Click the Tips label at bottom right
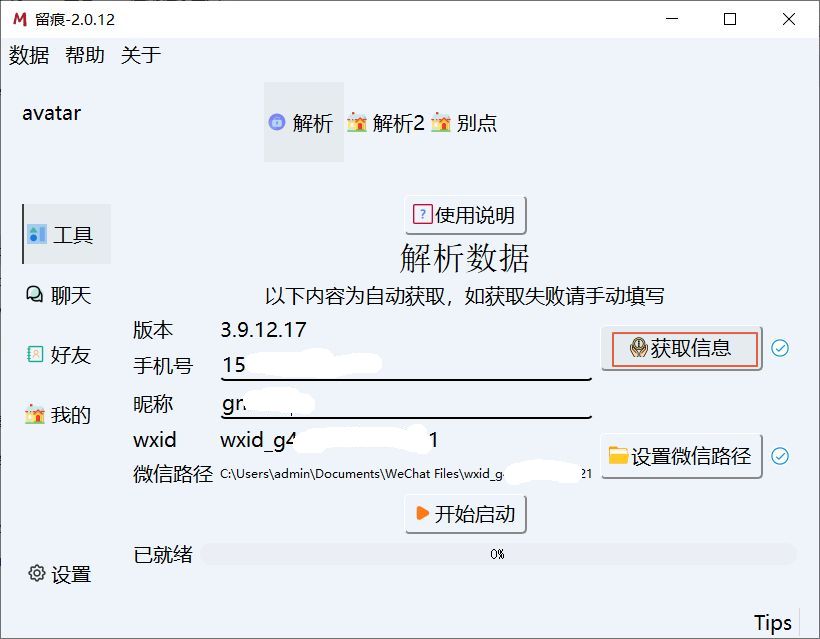The height and width of the screenshot is (639, 820). pyautogui.click(x=774, y=621)
